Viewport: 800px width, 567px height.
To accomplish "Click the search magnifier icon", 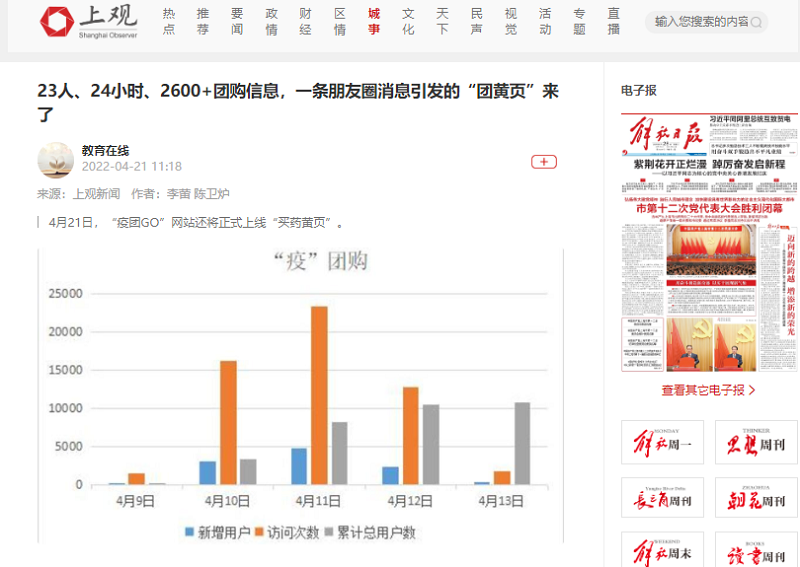I will [757, 21].
